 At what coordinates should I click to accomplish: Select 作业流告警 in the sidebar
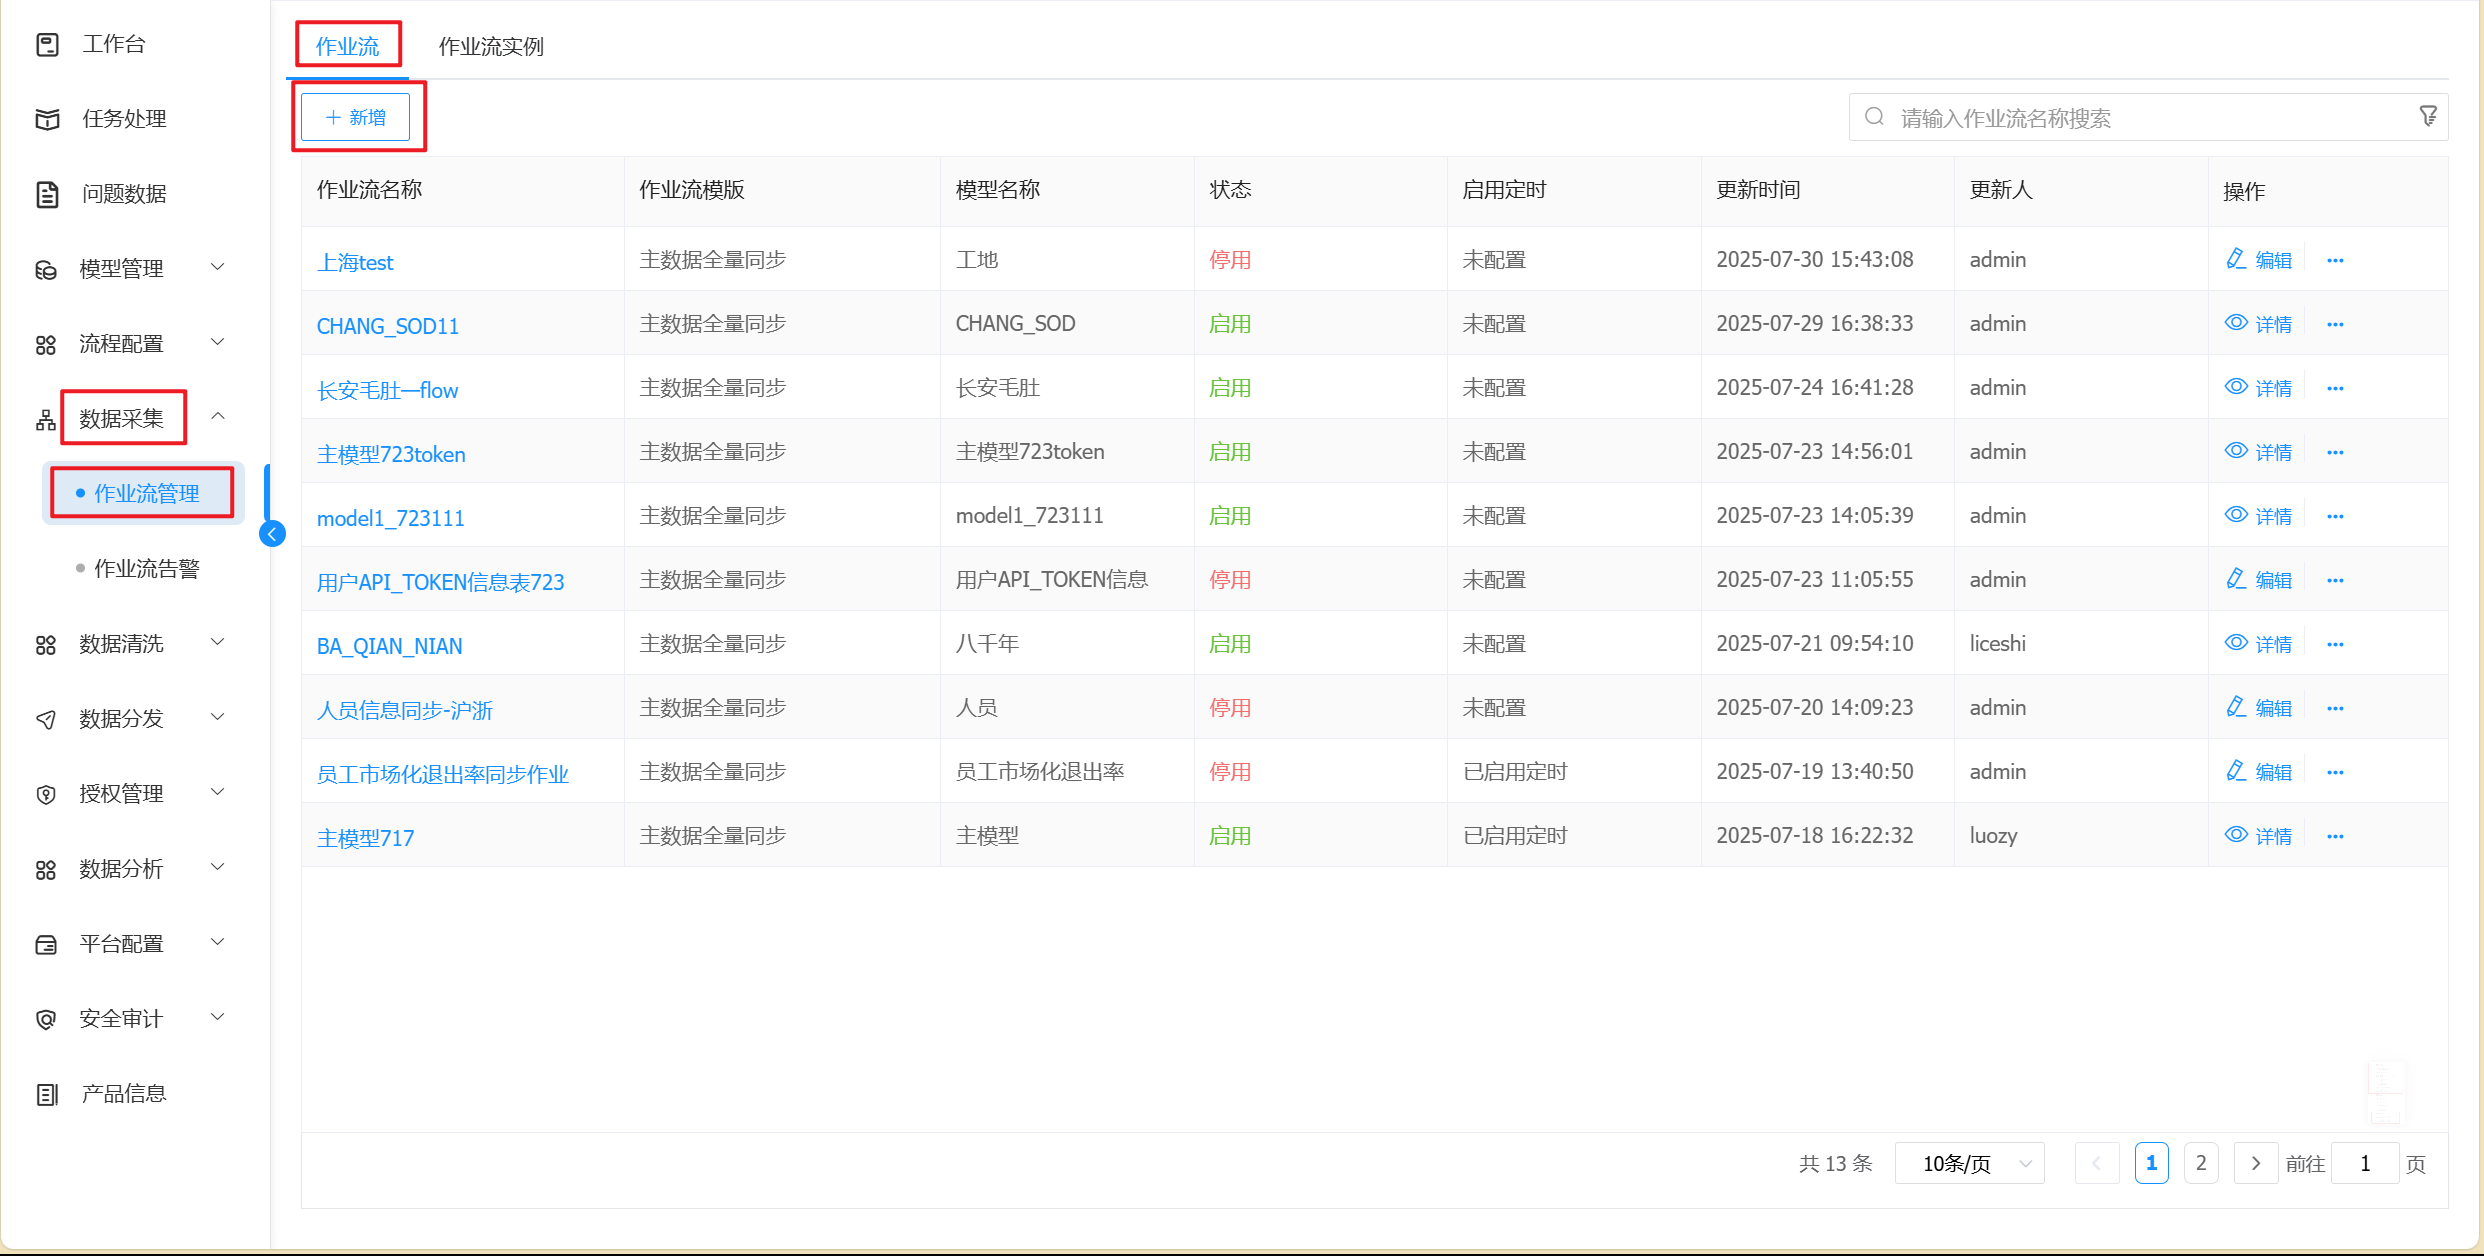click(146, 569)
